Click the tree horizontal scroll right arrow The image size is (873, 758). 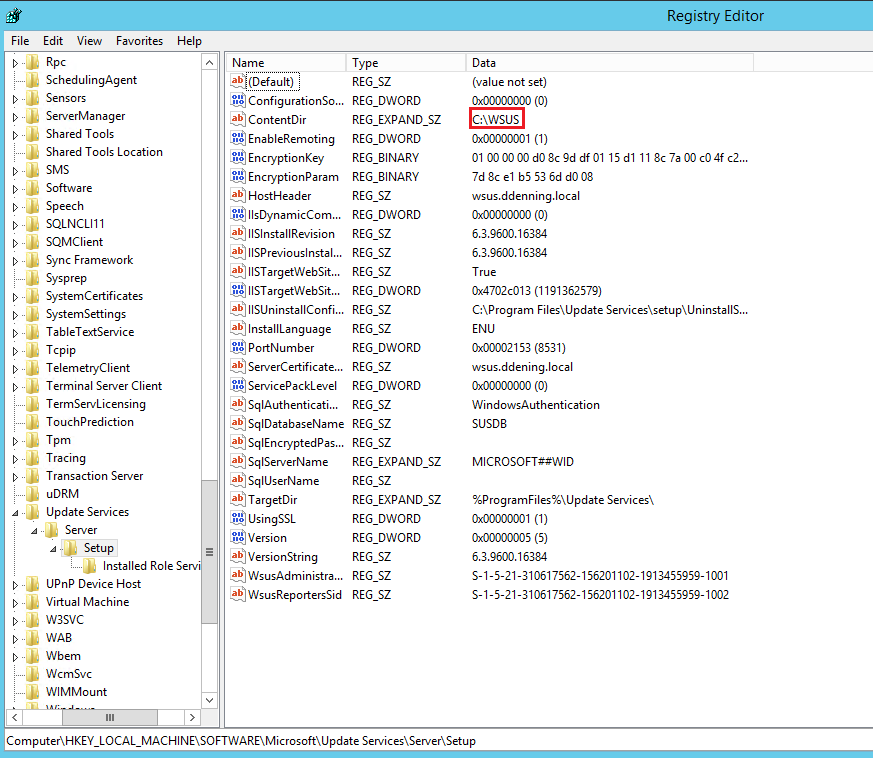click(x=194, y=717)
